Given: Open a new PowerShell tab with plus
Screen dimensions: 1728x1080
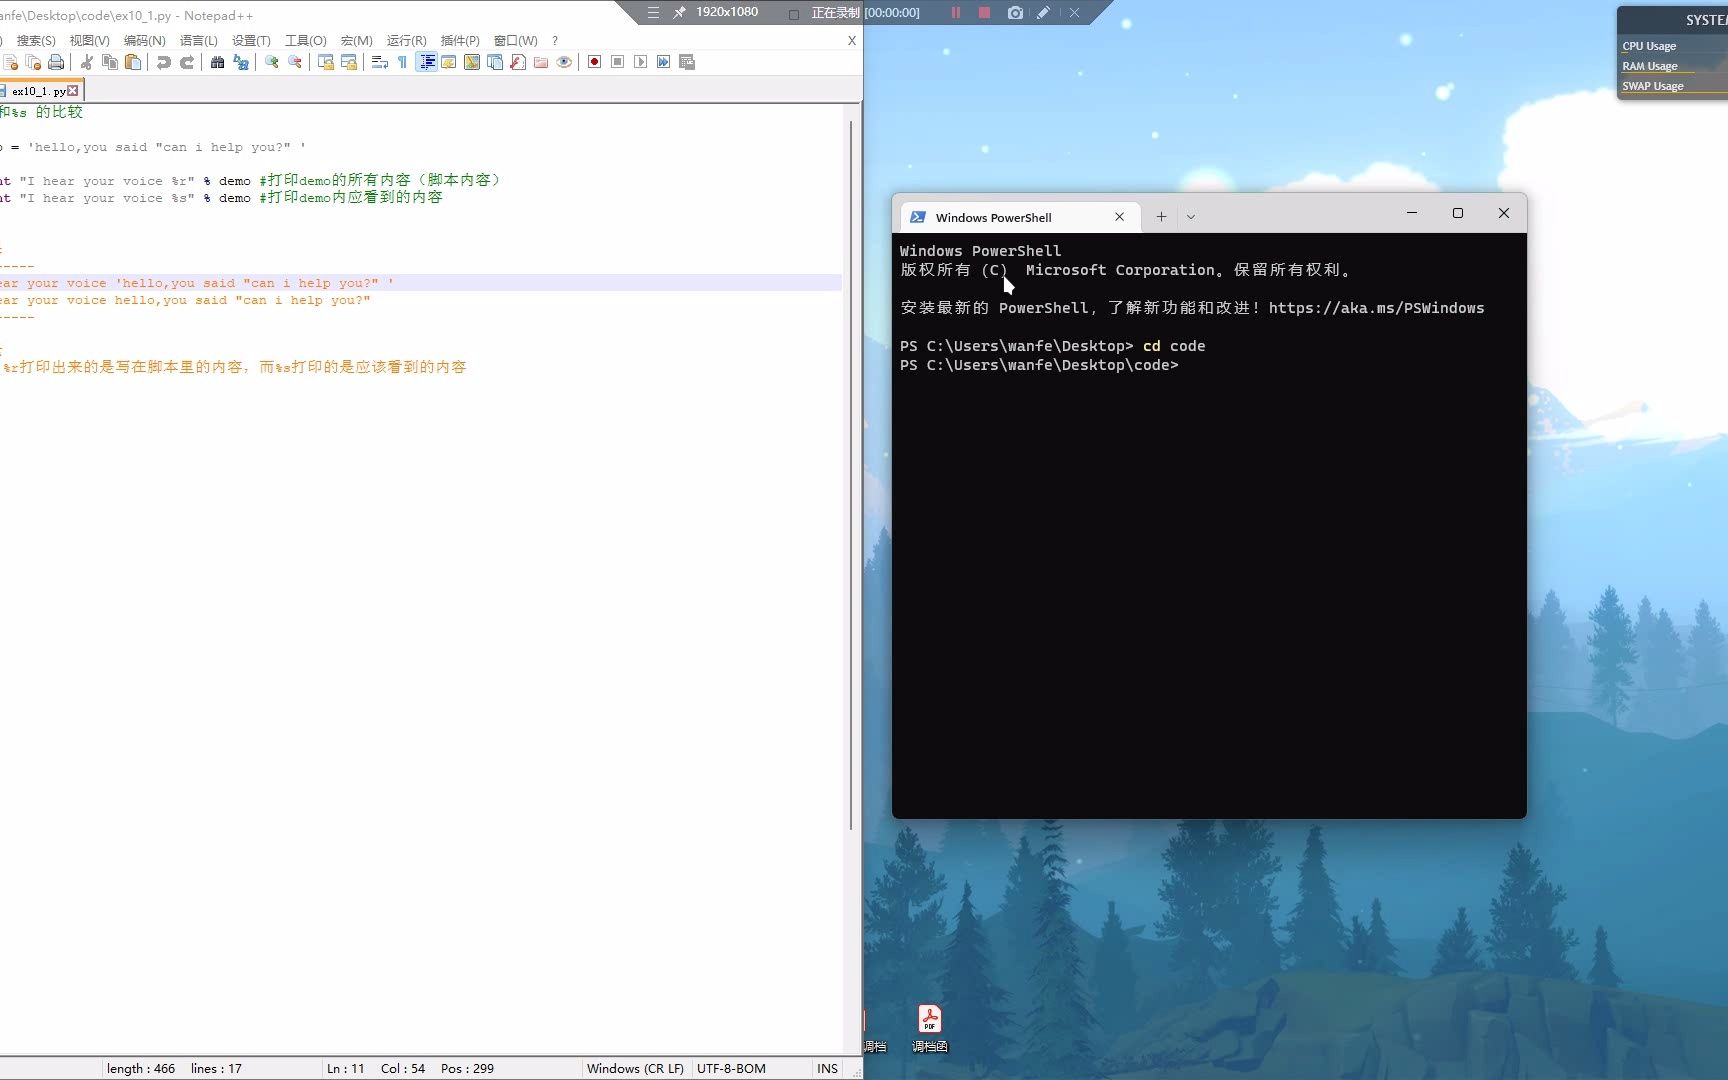Looking at the screenshot, I should click(1161, 217).
